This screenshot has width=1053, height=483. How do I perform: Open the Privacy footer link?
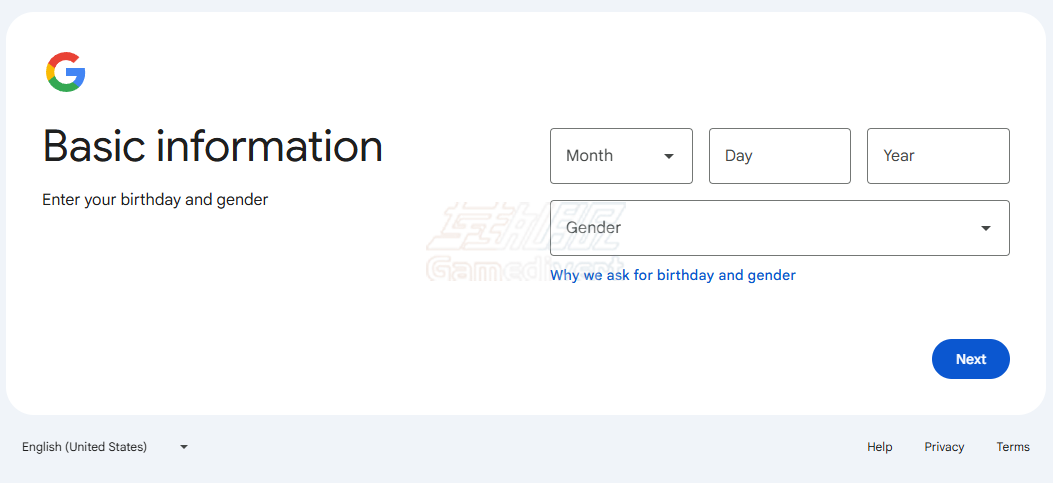coord(944,447)
